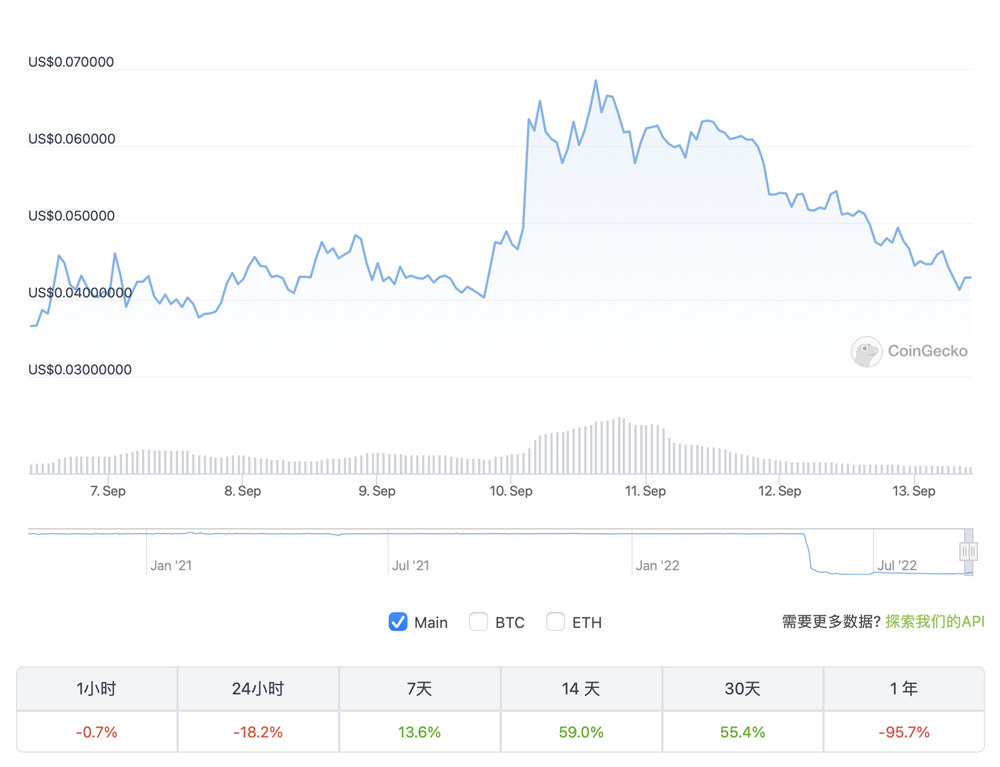Viewport: 1000px width, 767px height.
Task: Click the drag handle on the range selector
Action: pos(968,552)
